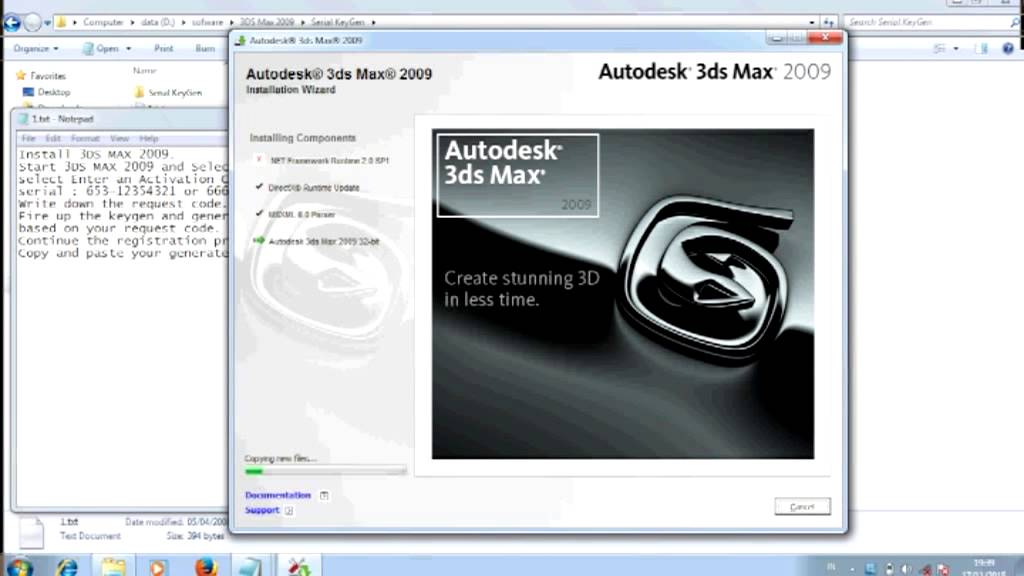The width and height of the screenshot is (1024, 576).
Task: Open the Documentation link
Action: click(278, 495)
